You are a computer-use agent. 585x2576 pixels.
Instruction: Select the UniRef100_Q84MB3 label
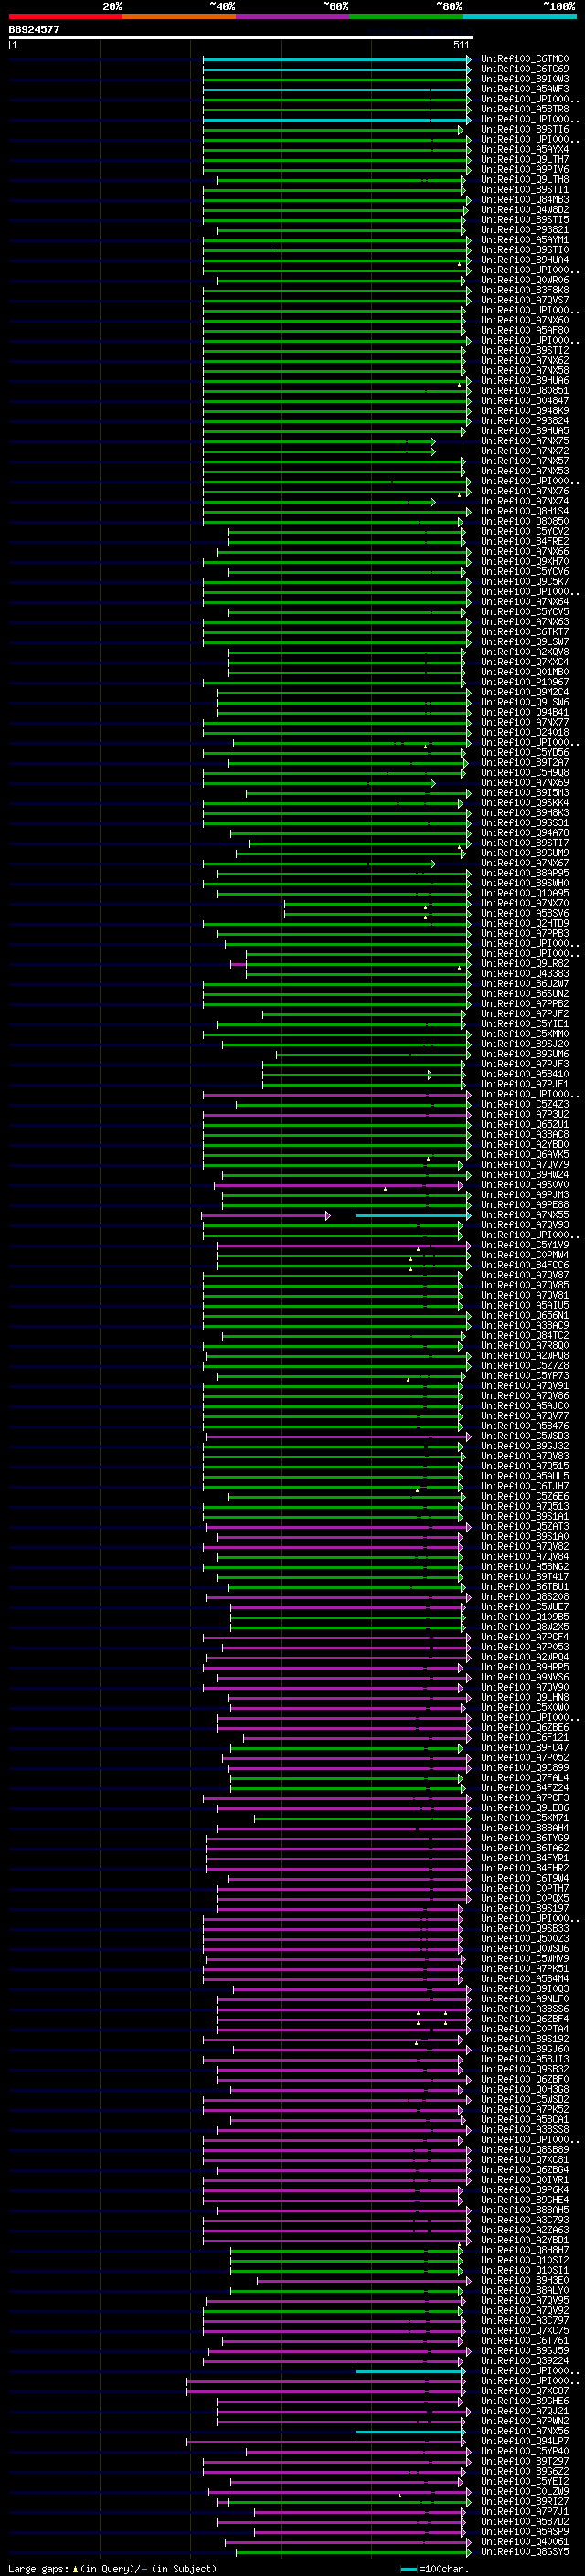click(524, 200)
